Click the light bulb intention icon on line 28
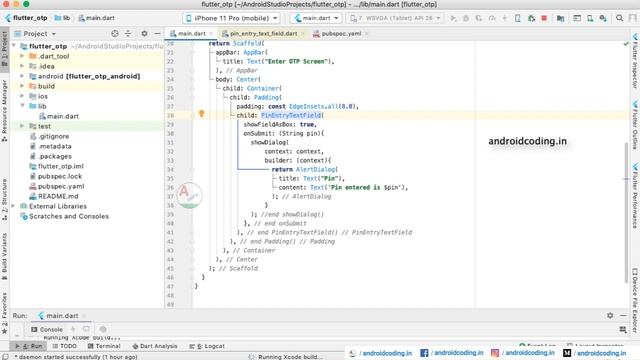The width and height of the screenshot is (640, 360). [201, 114]
